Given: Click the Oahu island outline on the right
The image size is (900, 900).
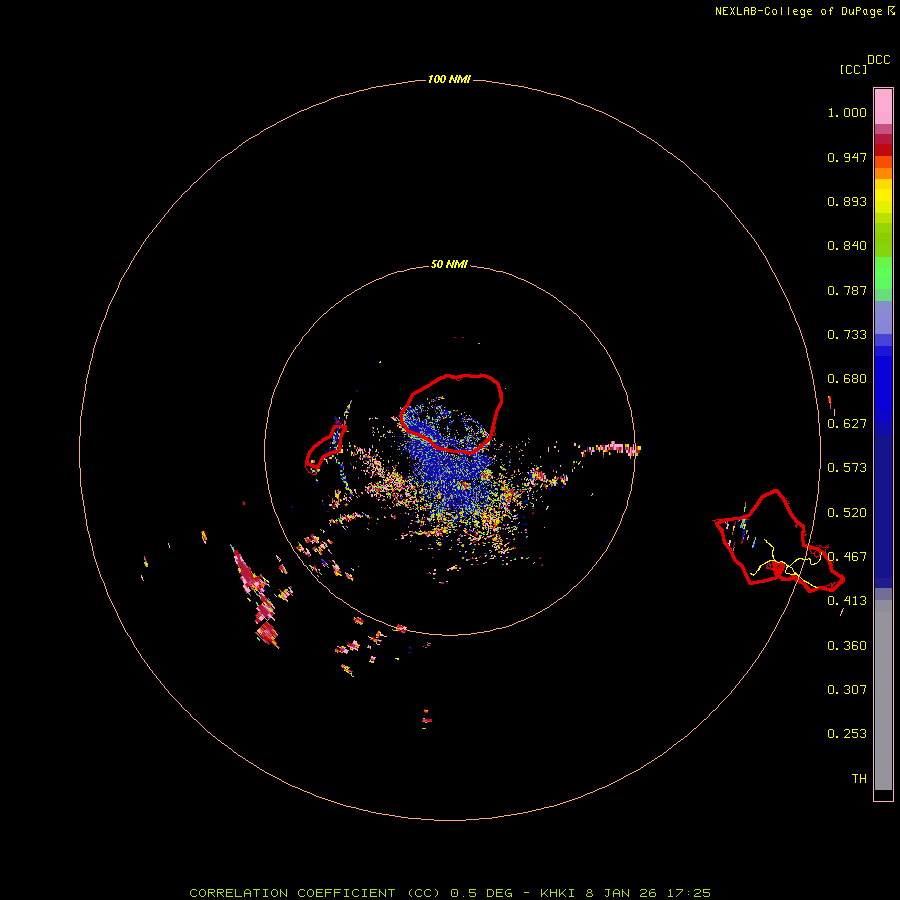Looking at the screenshot, I should 779,541.
